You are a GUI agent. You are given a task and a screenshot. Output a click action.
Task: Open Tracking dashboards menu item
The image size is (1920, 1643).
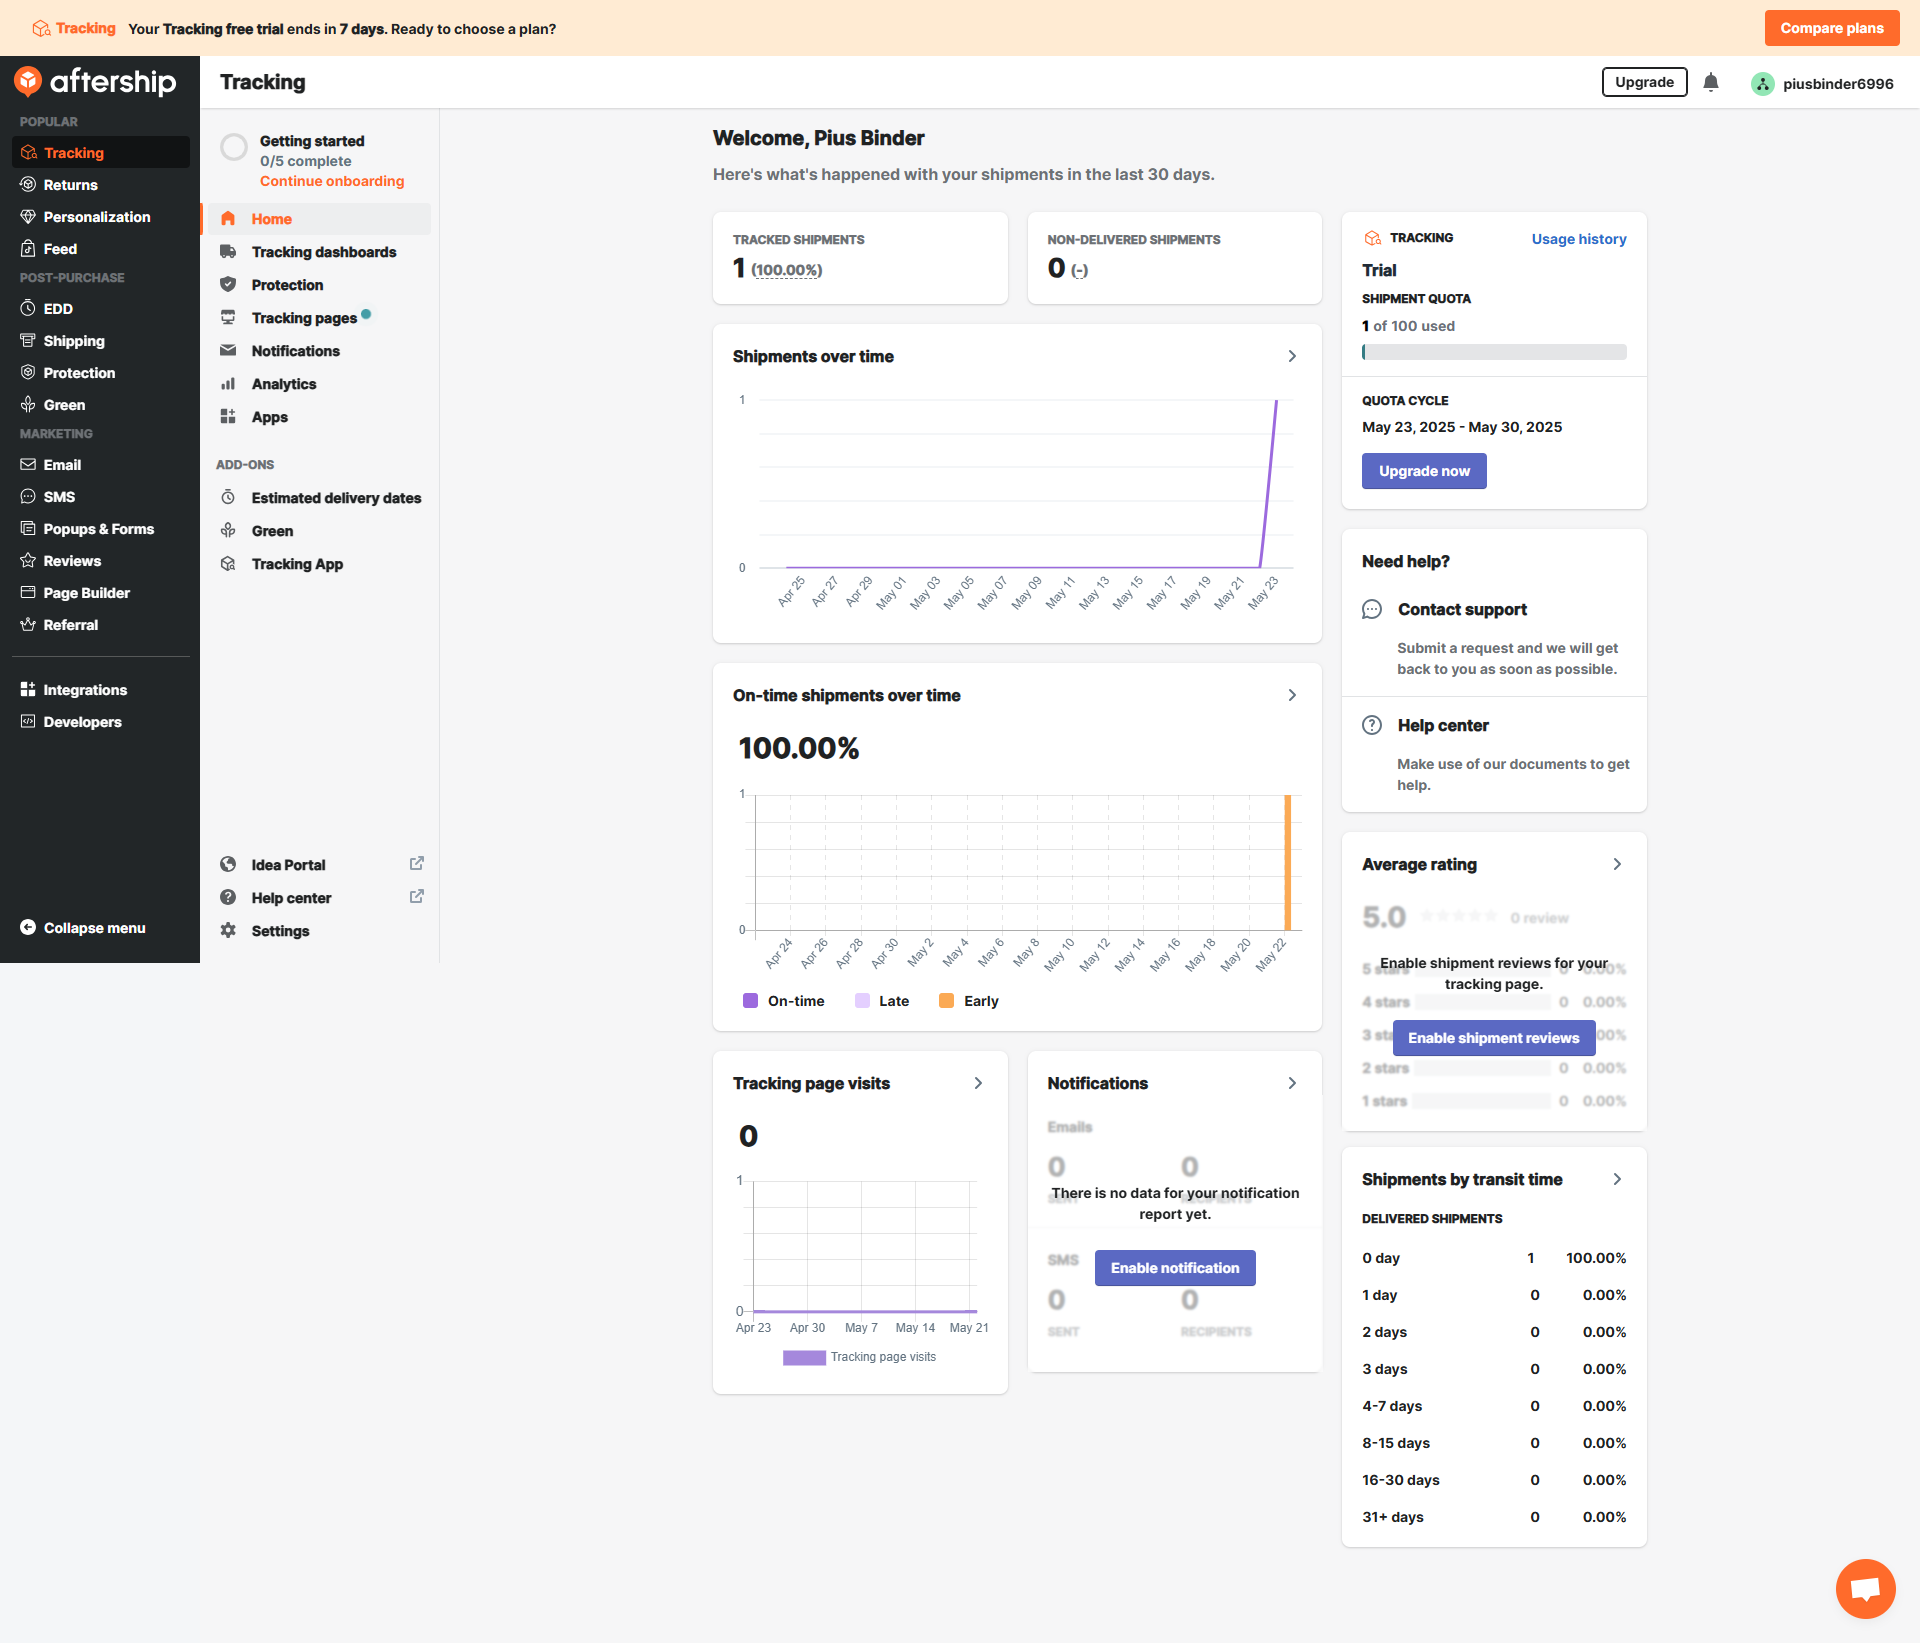[x=323, y=252]
